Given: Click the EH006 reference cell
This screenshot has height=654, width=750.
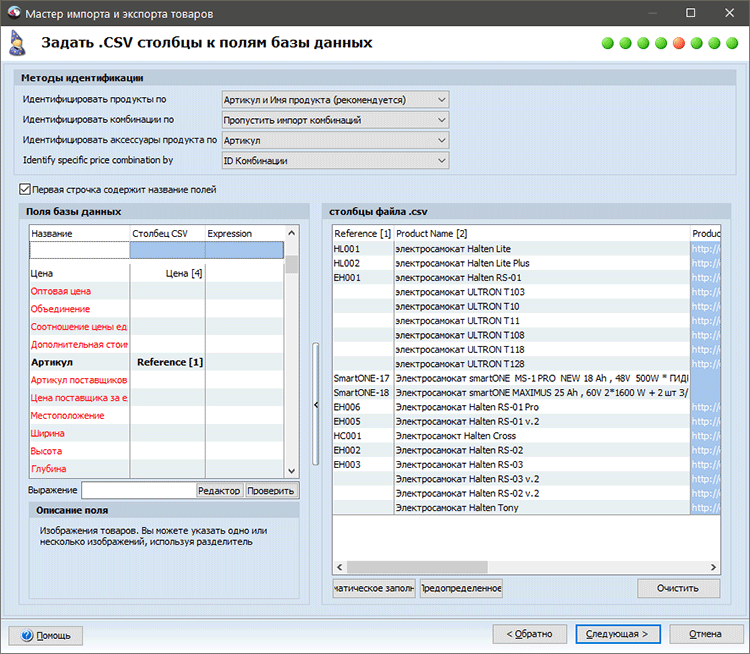Looking at the screenshot, I should [363, 407].
